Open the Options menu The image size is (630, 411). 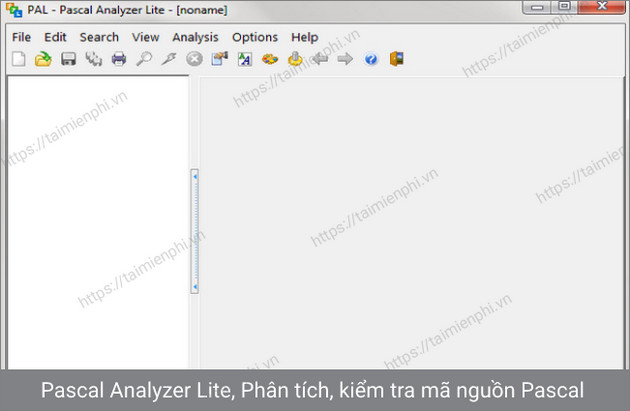[255, 37]
